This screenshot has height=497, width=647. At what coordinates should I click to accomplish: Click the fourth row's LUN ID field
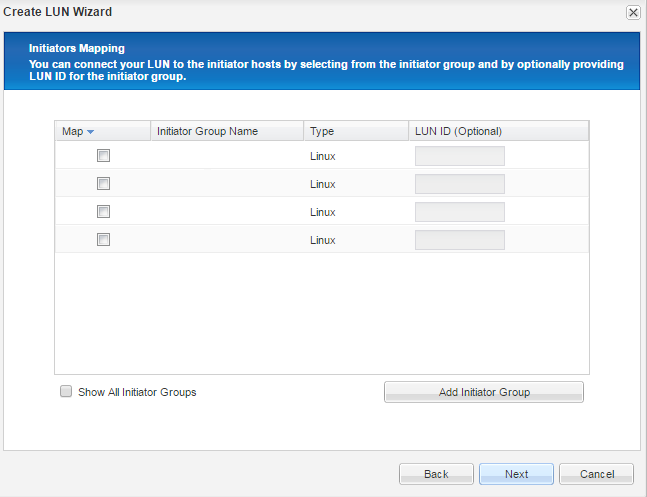[459, 240]
